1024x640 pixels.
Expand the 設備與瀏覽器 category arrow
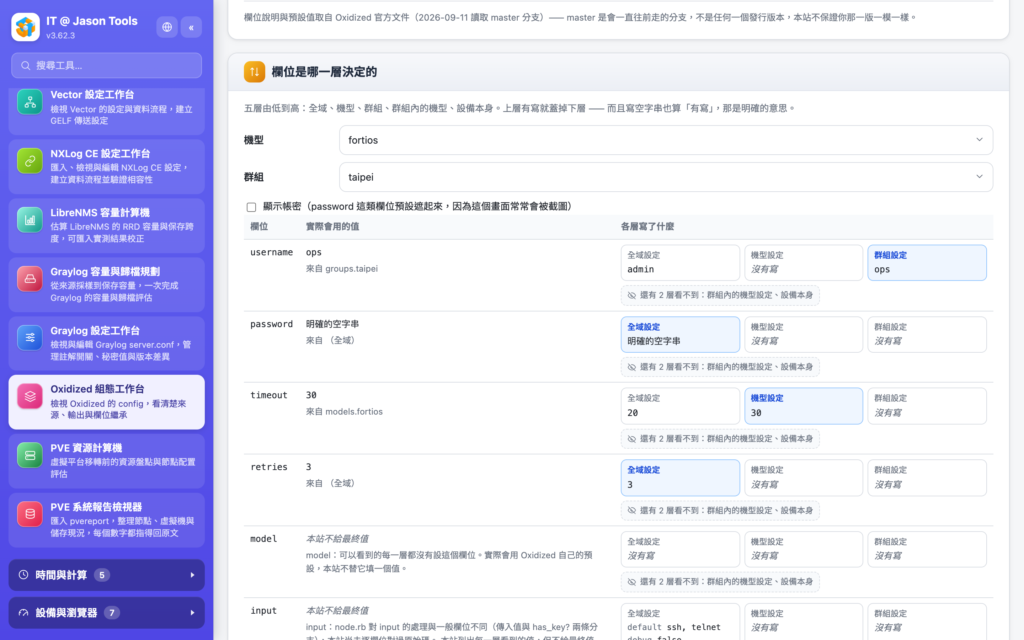click(x=192, y=613)
